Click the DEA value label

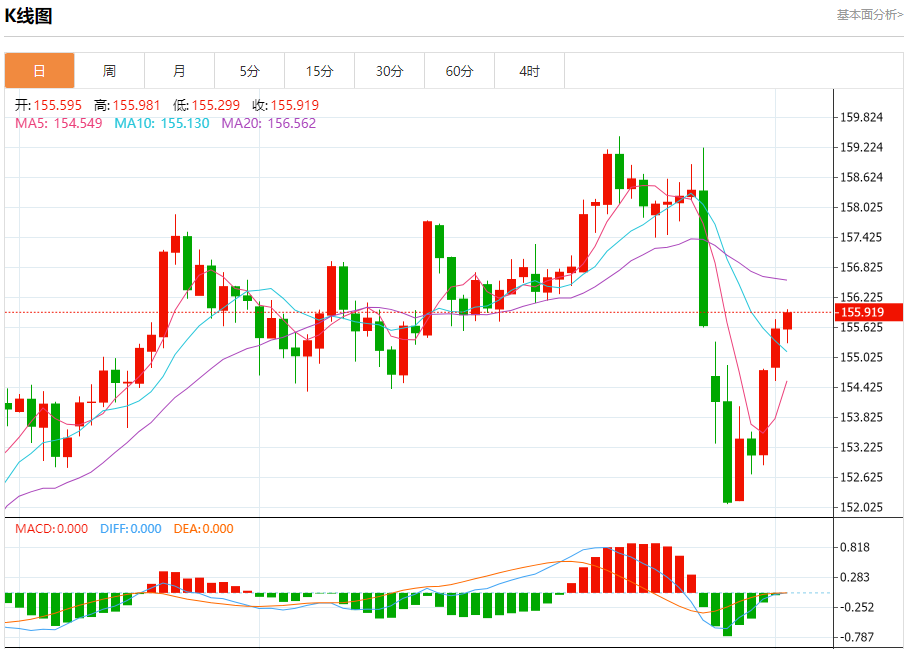[x=203, y=529]
